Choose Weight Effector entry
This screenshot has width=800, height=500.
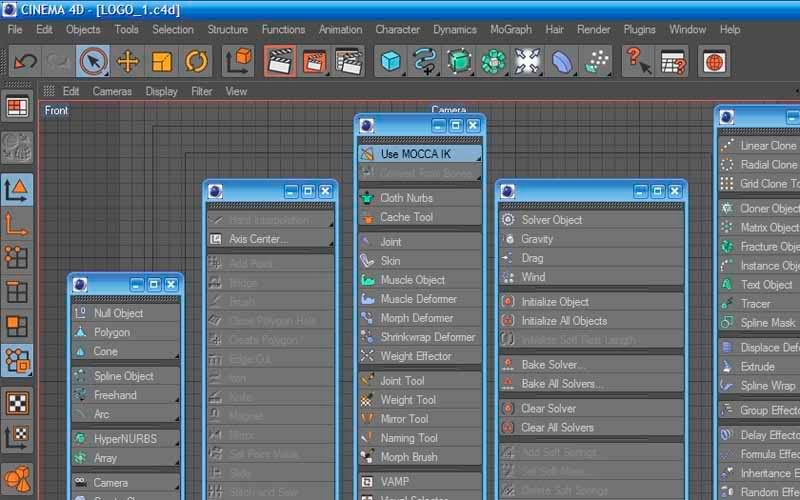(x=419, y=356)
